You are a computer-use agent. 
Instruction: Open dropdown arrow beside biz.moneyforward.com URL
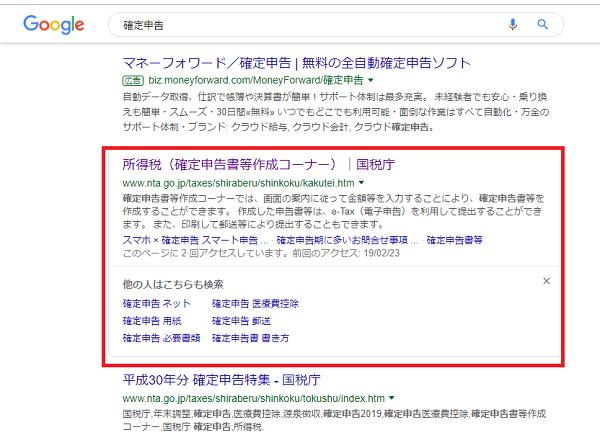click(x=370, y=80)
